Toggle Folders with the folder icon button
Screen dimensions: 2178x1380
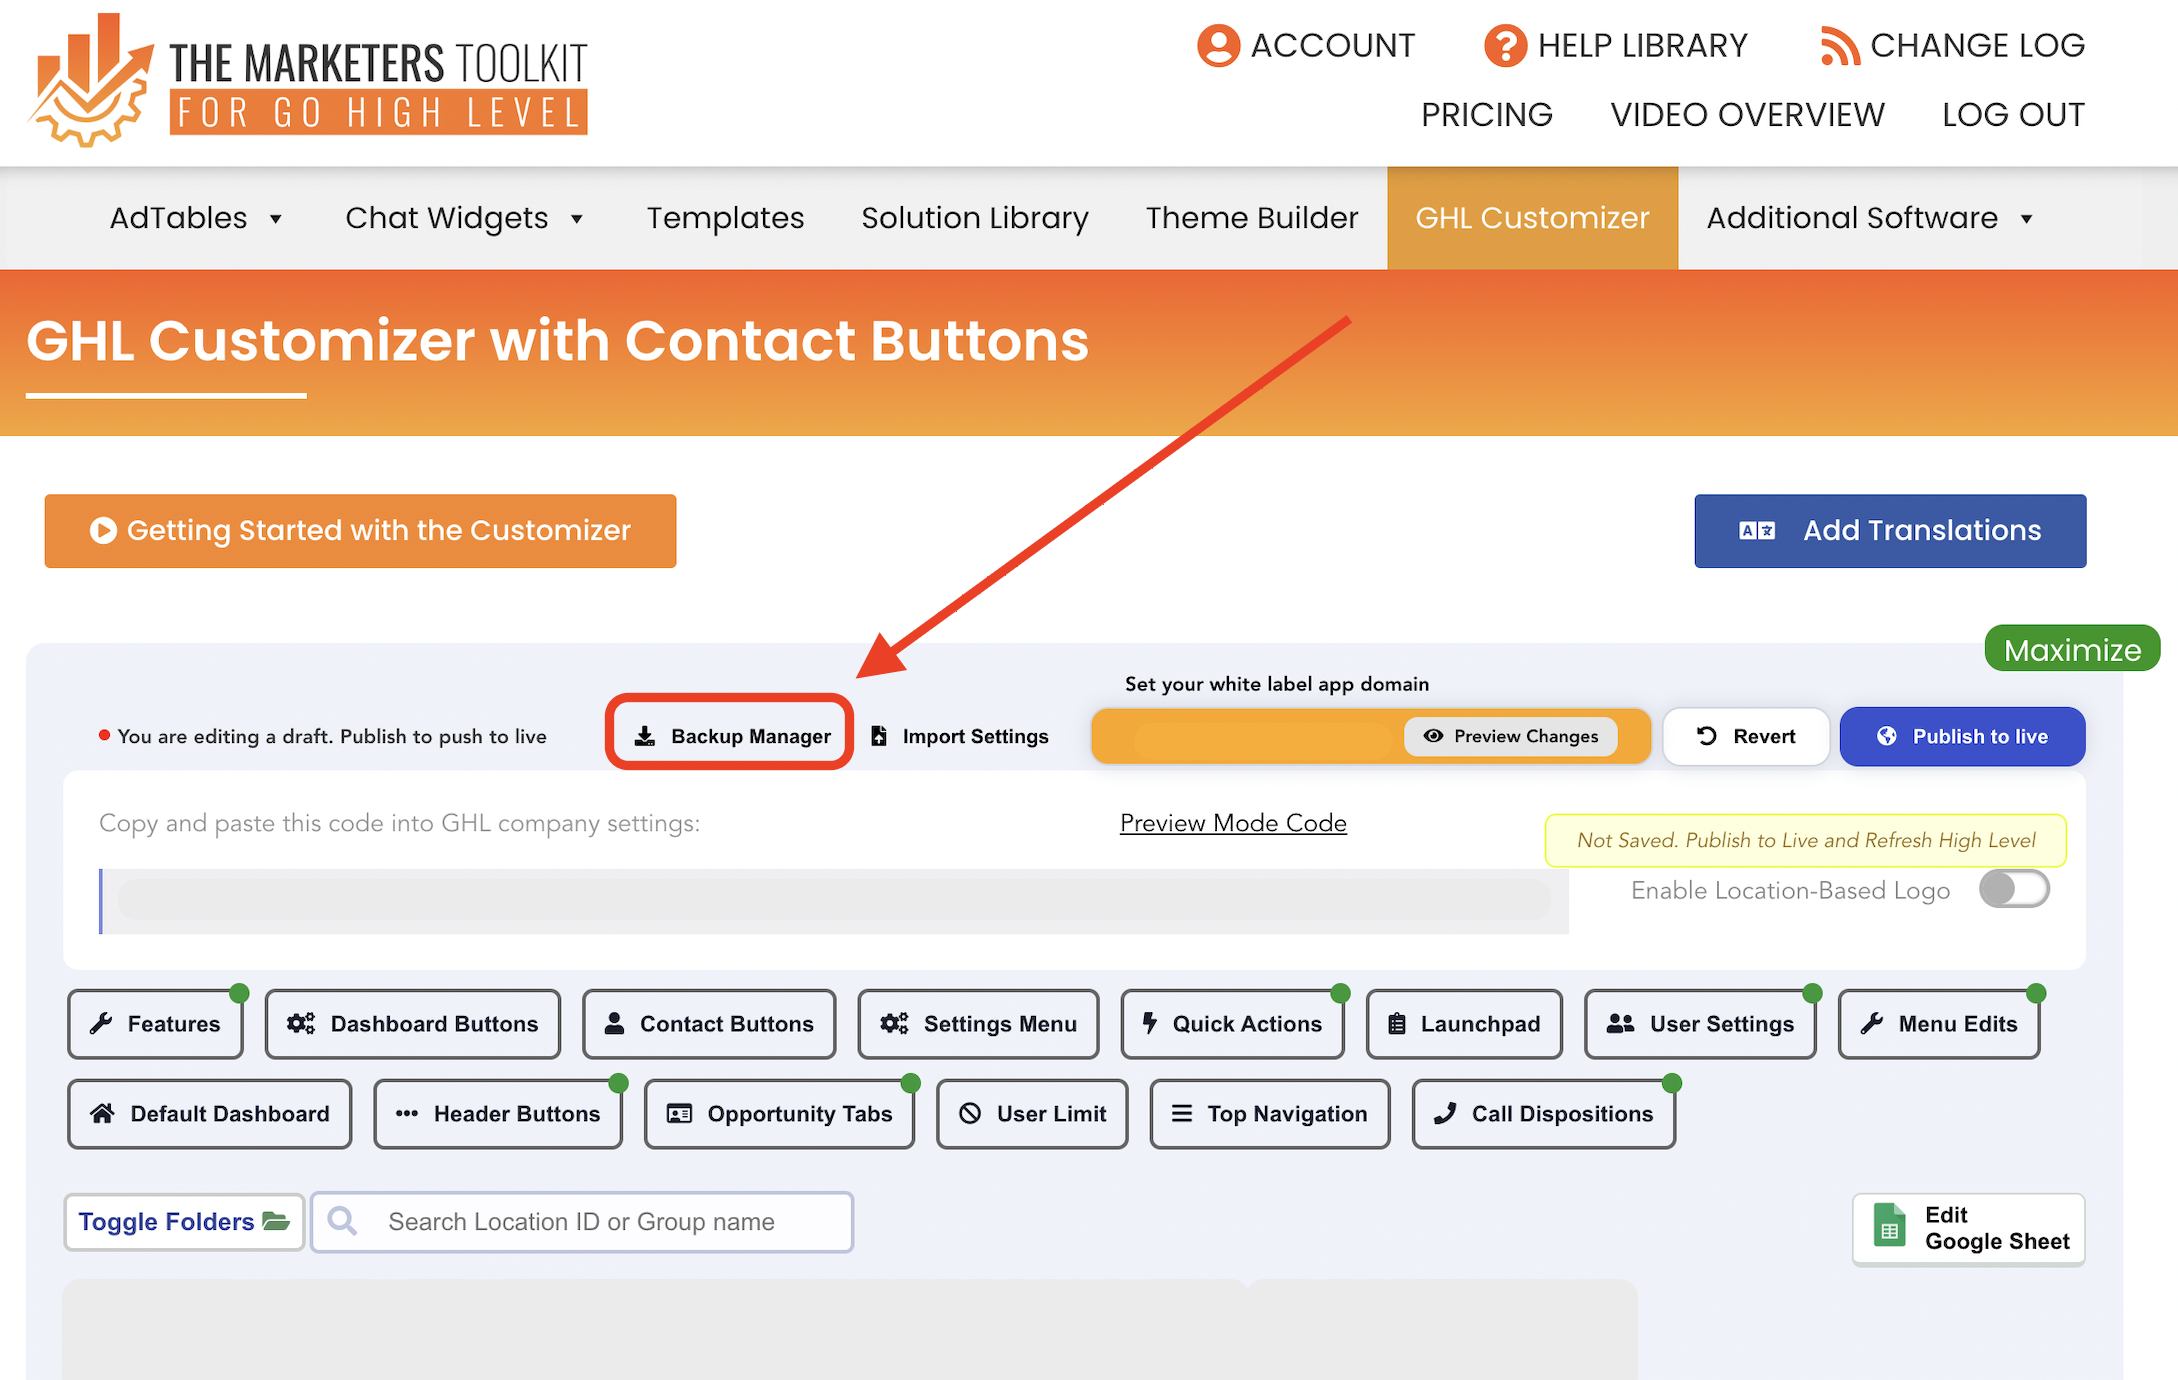coord(184,1222)
